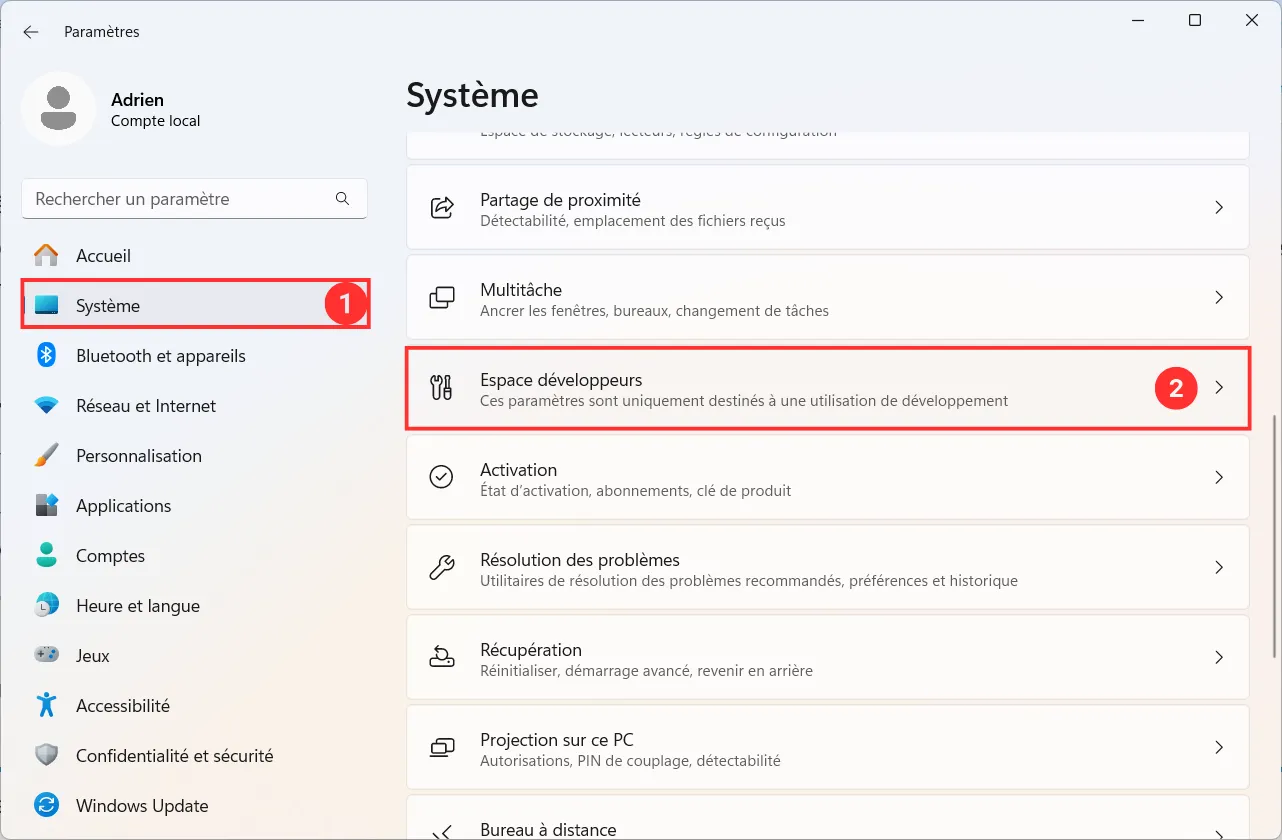The height and width of the screenshot is (840, 1282).
Task: Click the Espace développeurs title text
Action: coord(561,380)
